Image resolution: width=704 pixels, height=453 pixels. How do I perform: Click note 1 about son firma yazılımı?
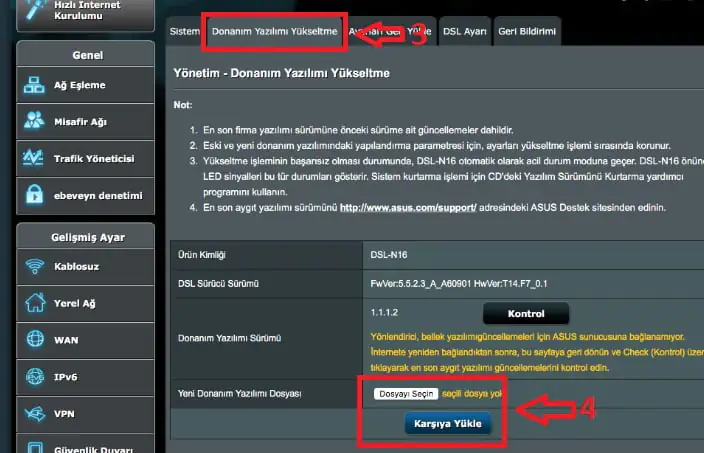[x=358, y=130]
